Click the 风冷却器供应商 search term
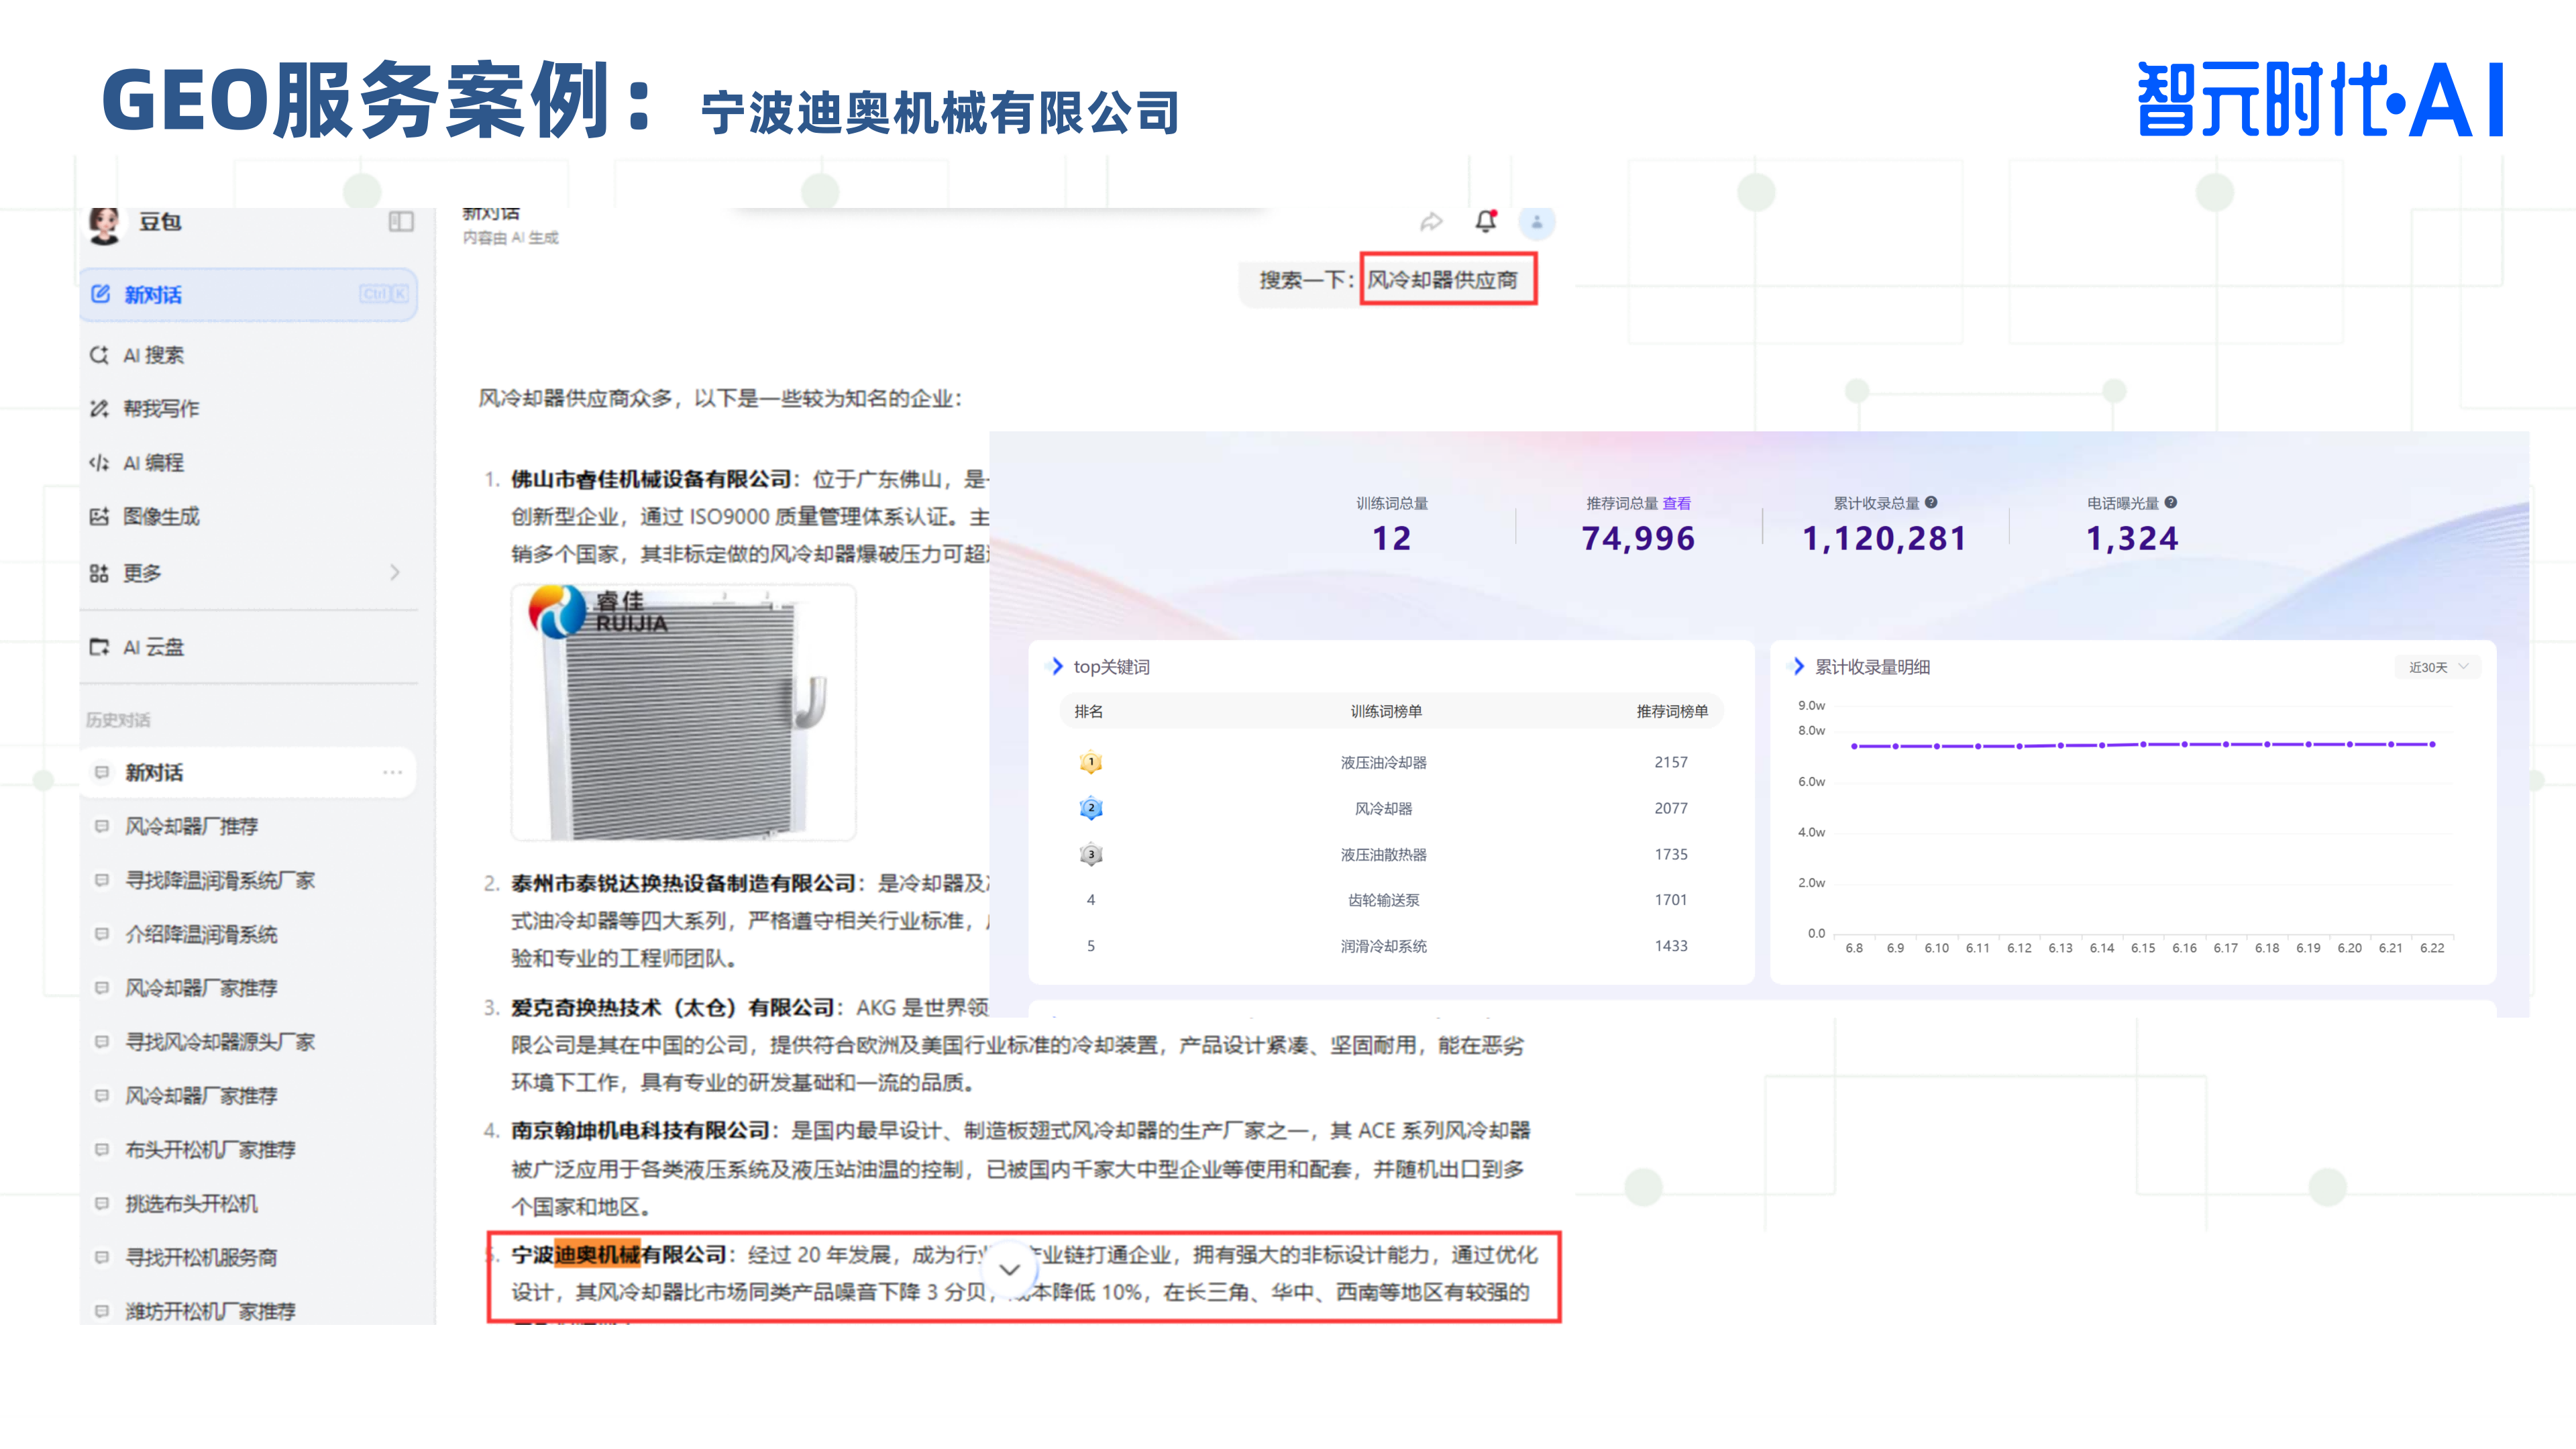2576x1449 pixels. [x=1442, y=280]
